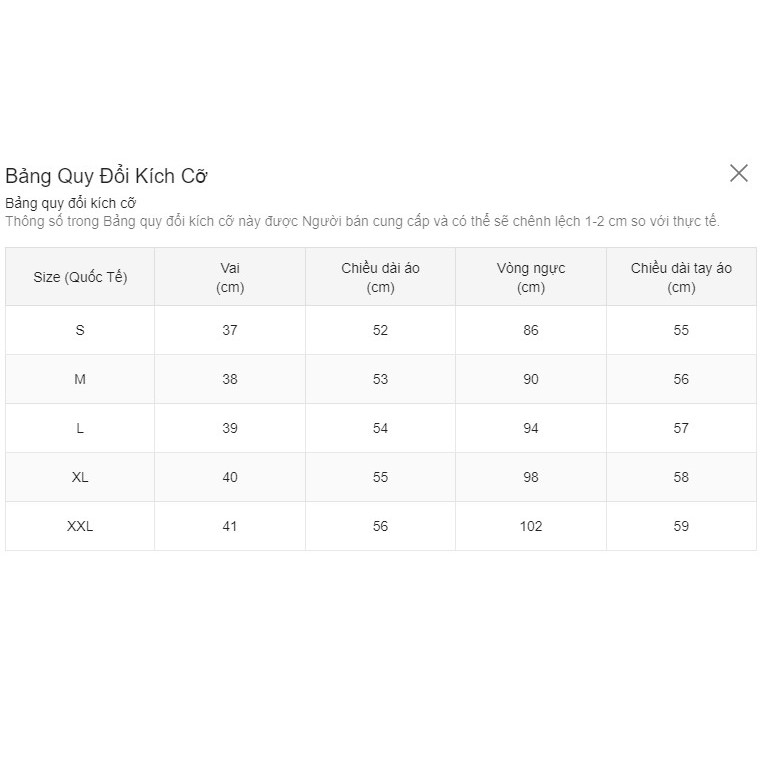Click the 'Vòng ngực (cm)' column header
Image resolution: width=768 pixels, height=768 pixels.
531,277
